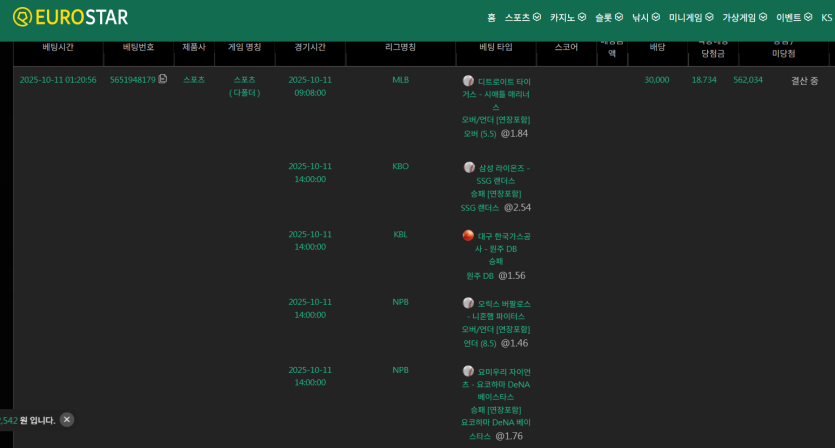
Task: Expand the 스포츠 navigation dropdown
Action: (x=522, y=18)
